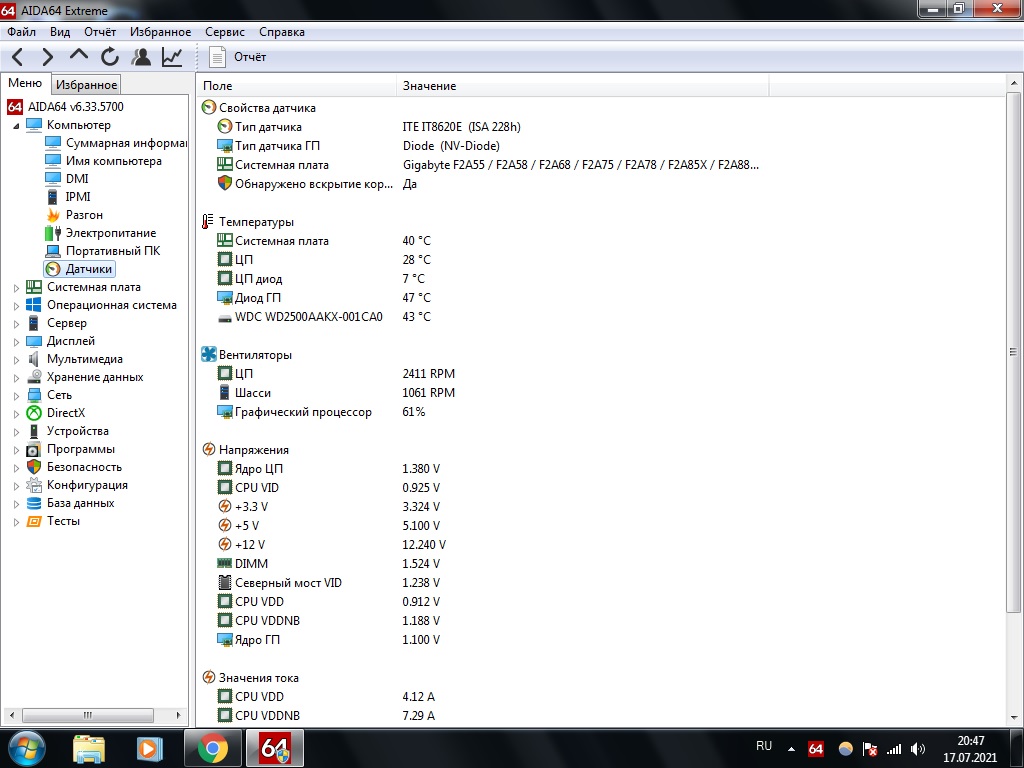Click the База данных database icon

point(34,504)
